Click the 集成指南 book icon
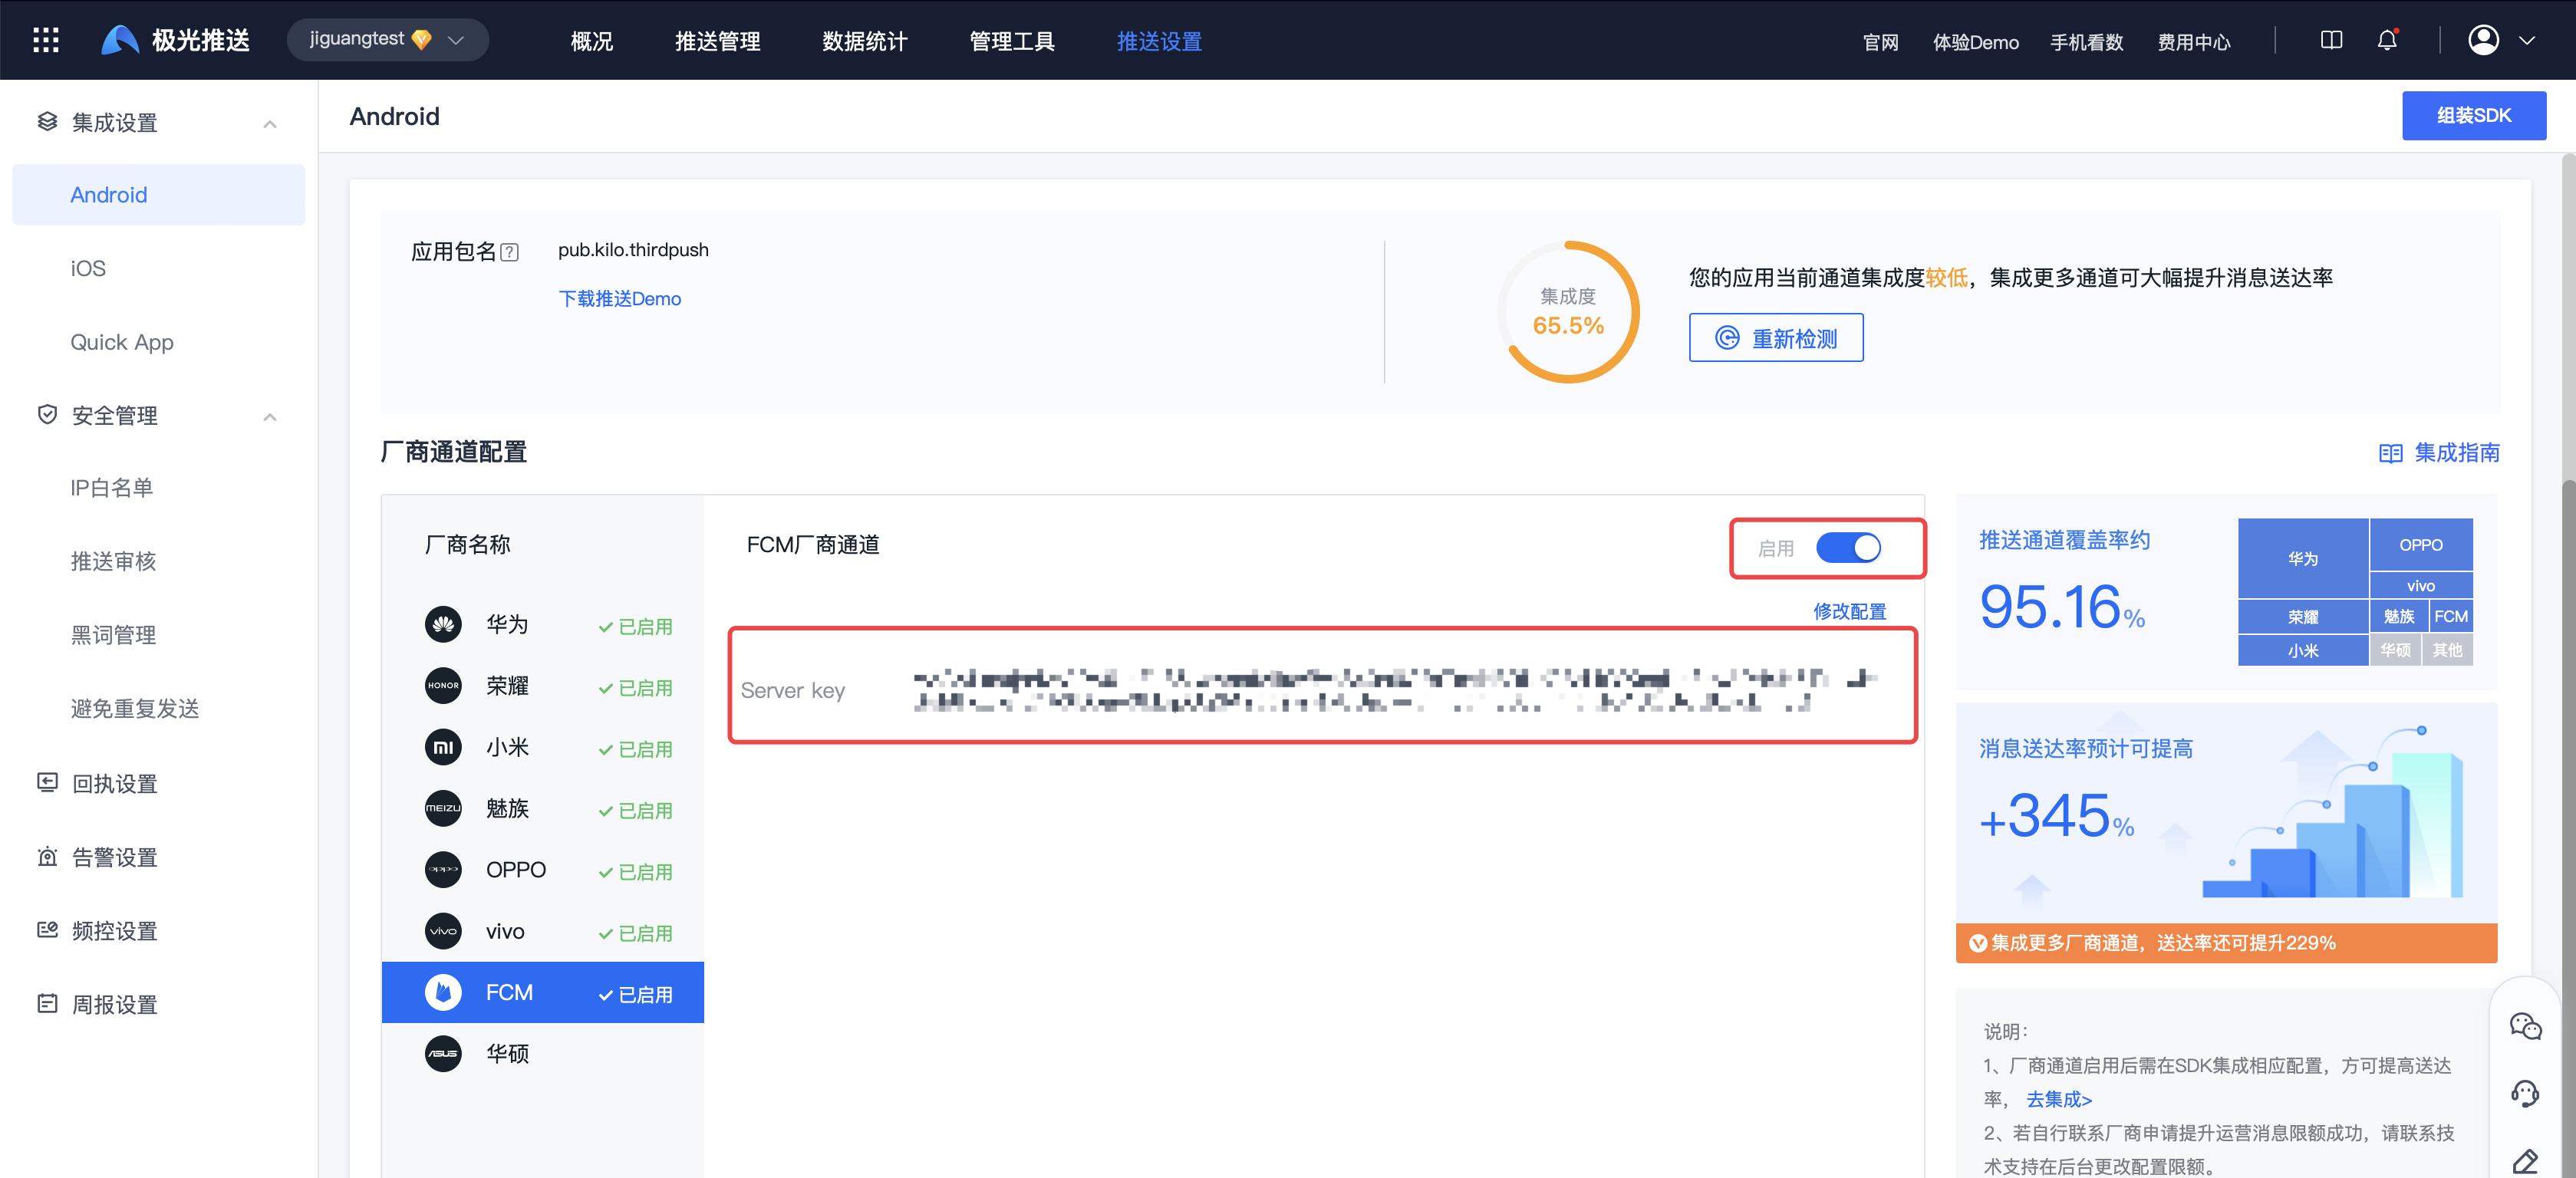 (x=2390, y=453)
